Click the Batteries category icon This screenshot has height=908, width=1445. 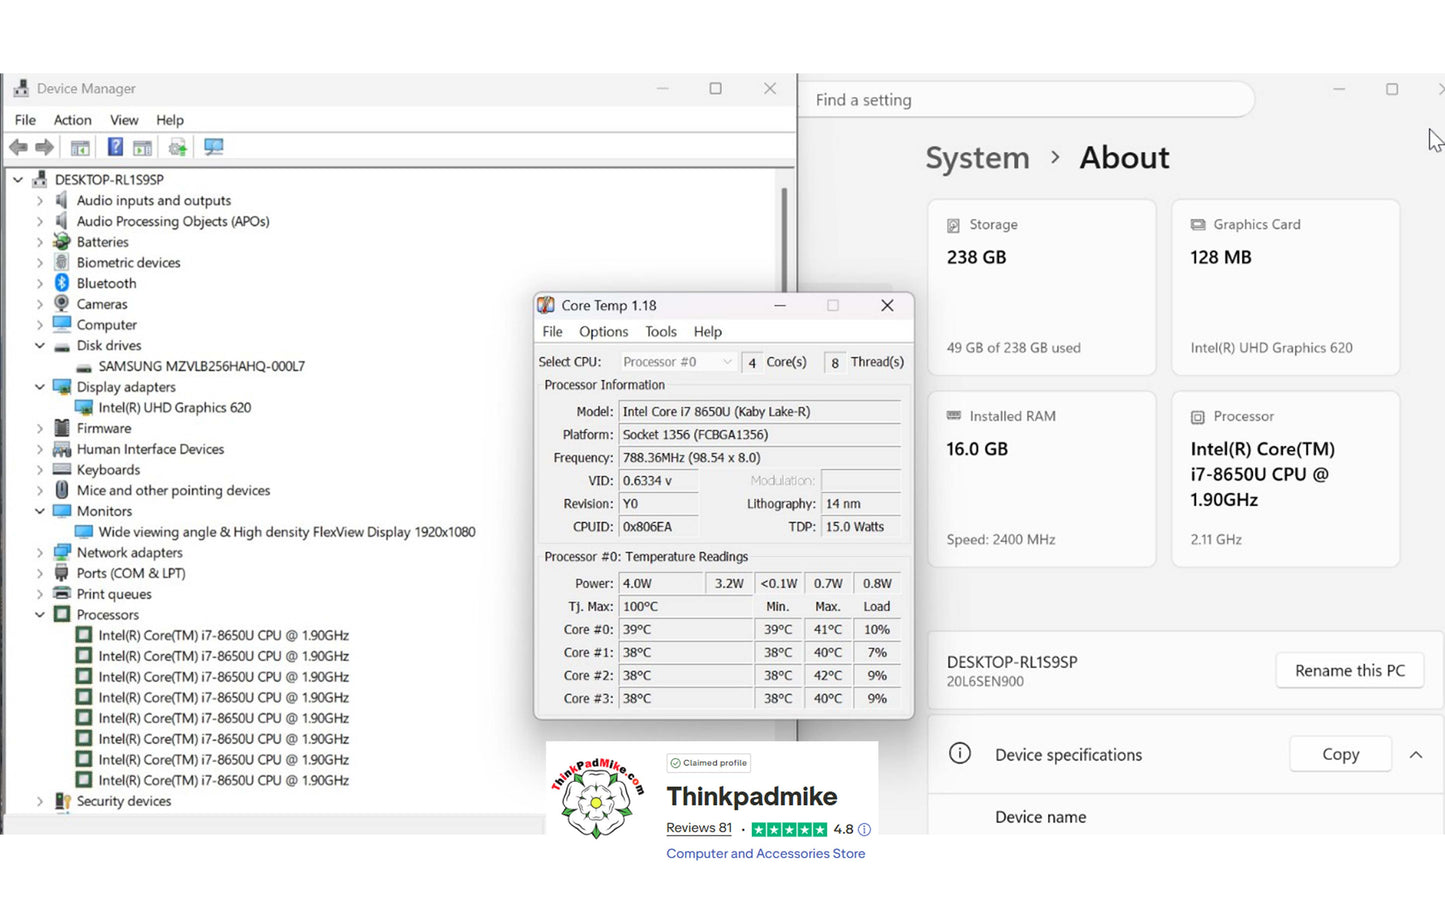pyautogui.click(x=62, y=242)
